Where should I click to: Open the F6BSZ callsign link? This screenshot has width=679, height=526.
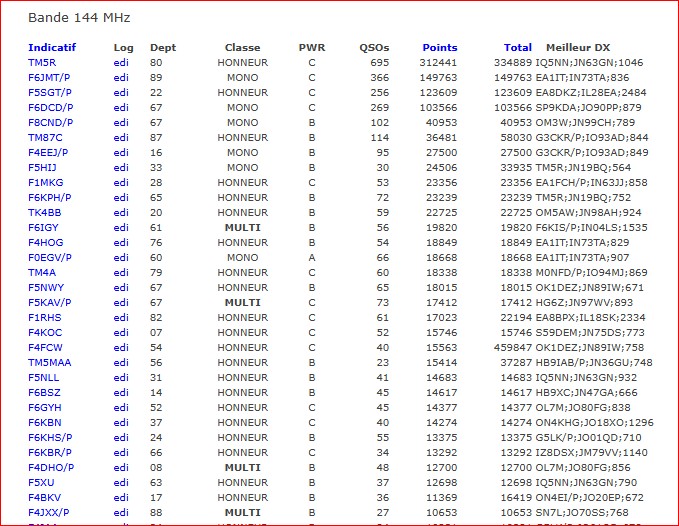coord(44,393)
